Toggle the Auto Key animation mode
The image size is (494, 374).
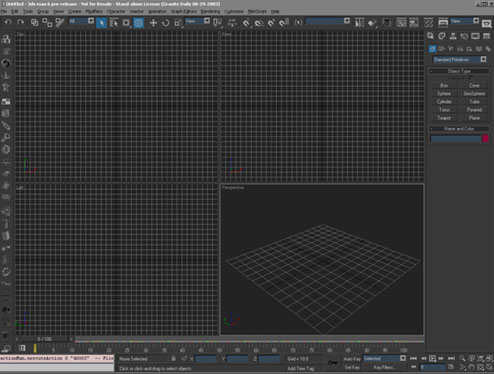[352, 359]
